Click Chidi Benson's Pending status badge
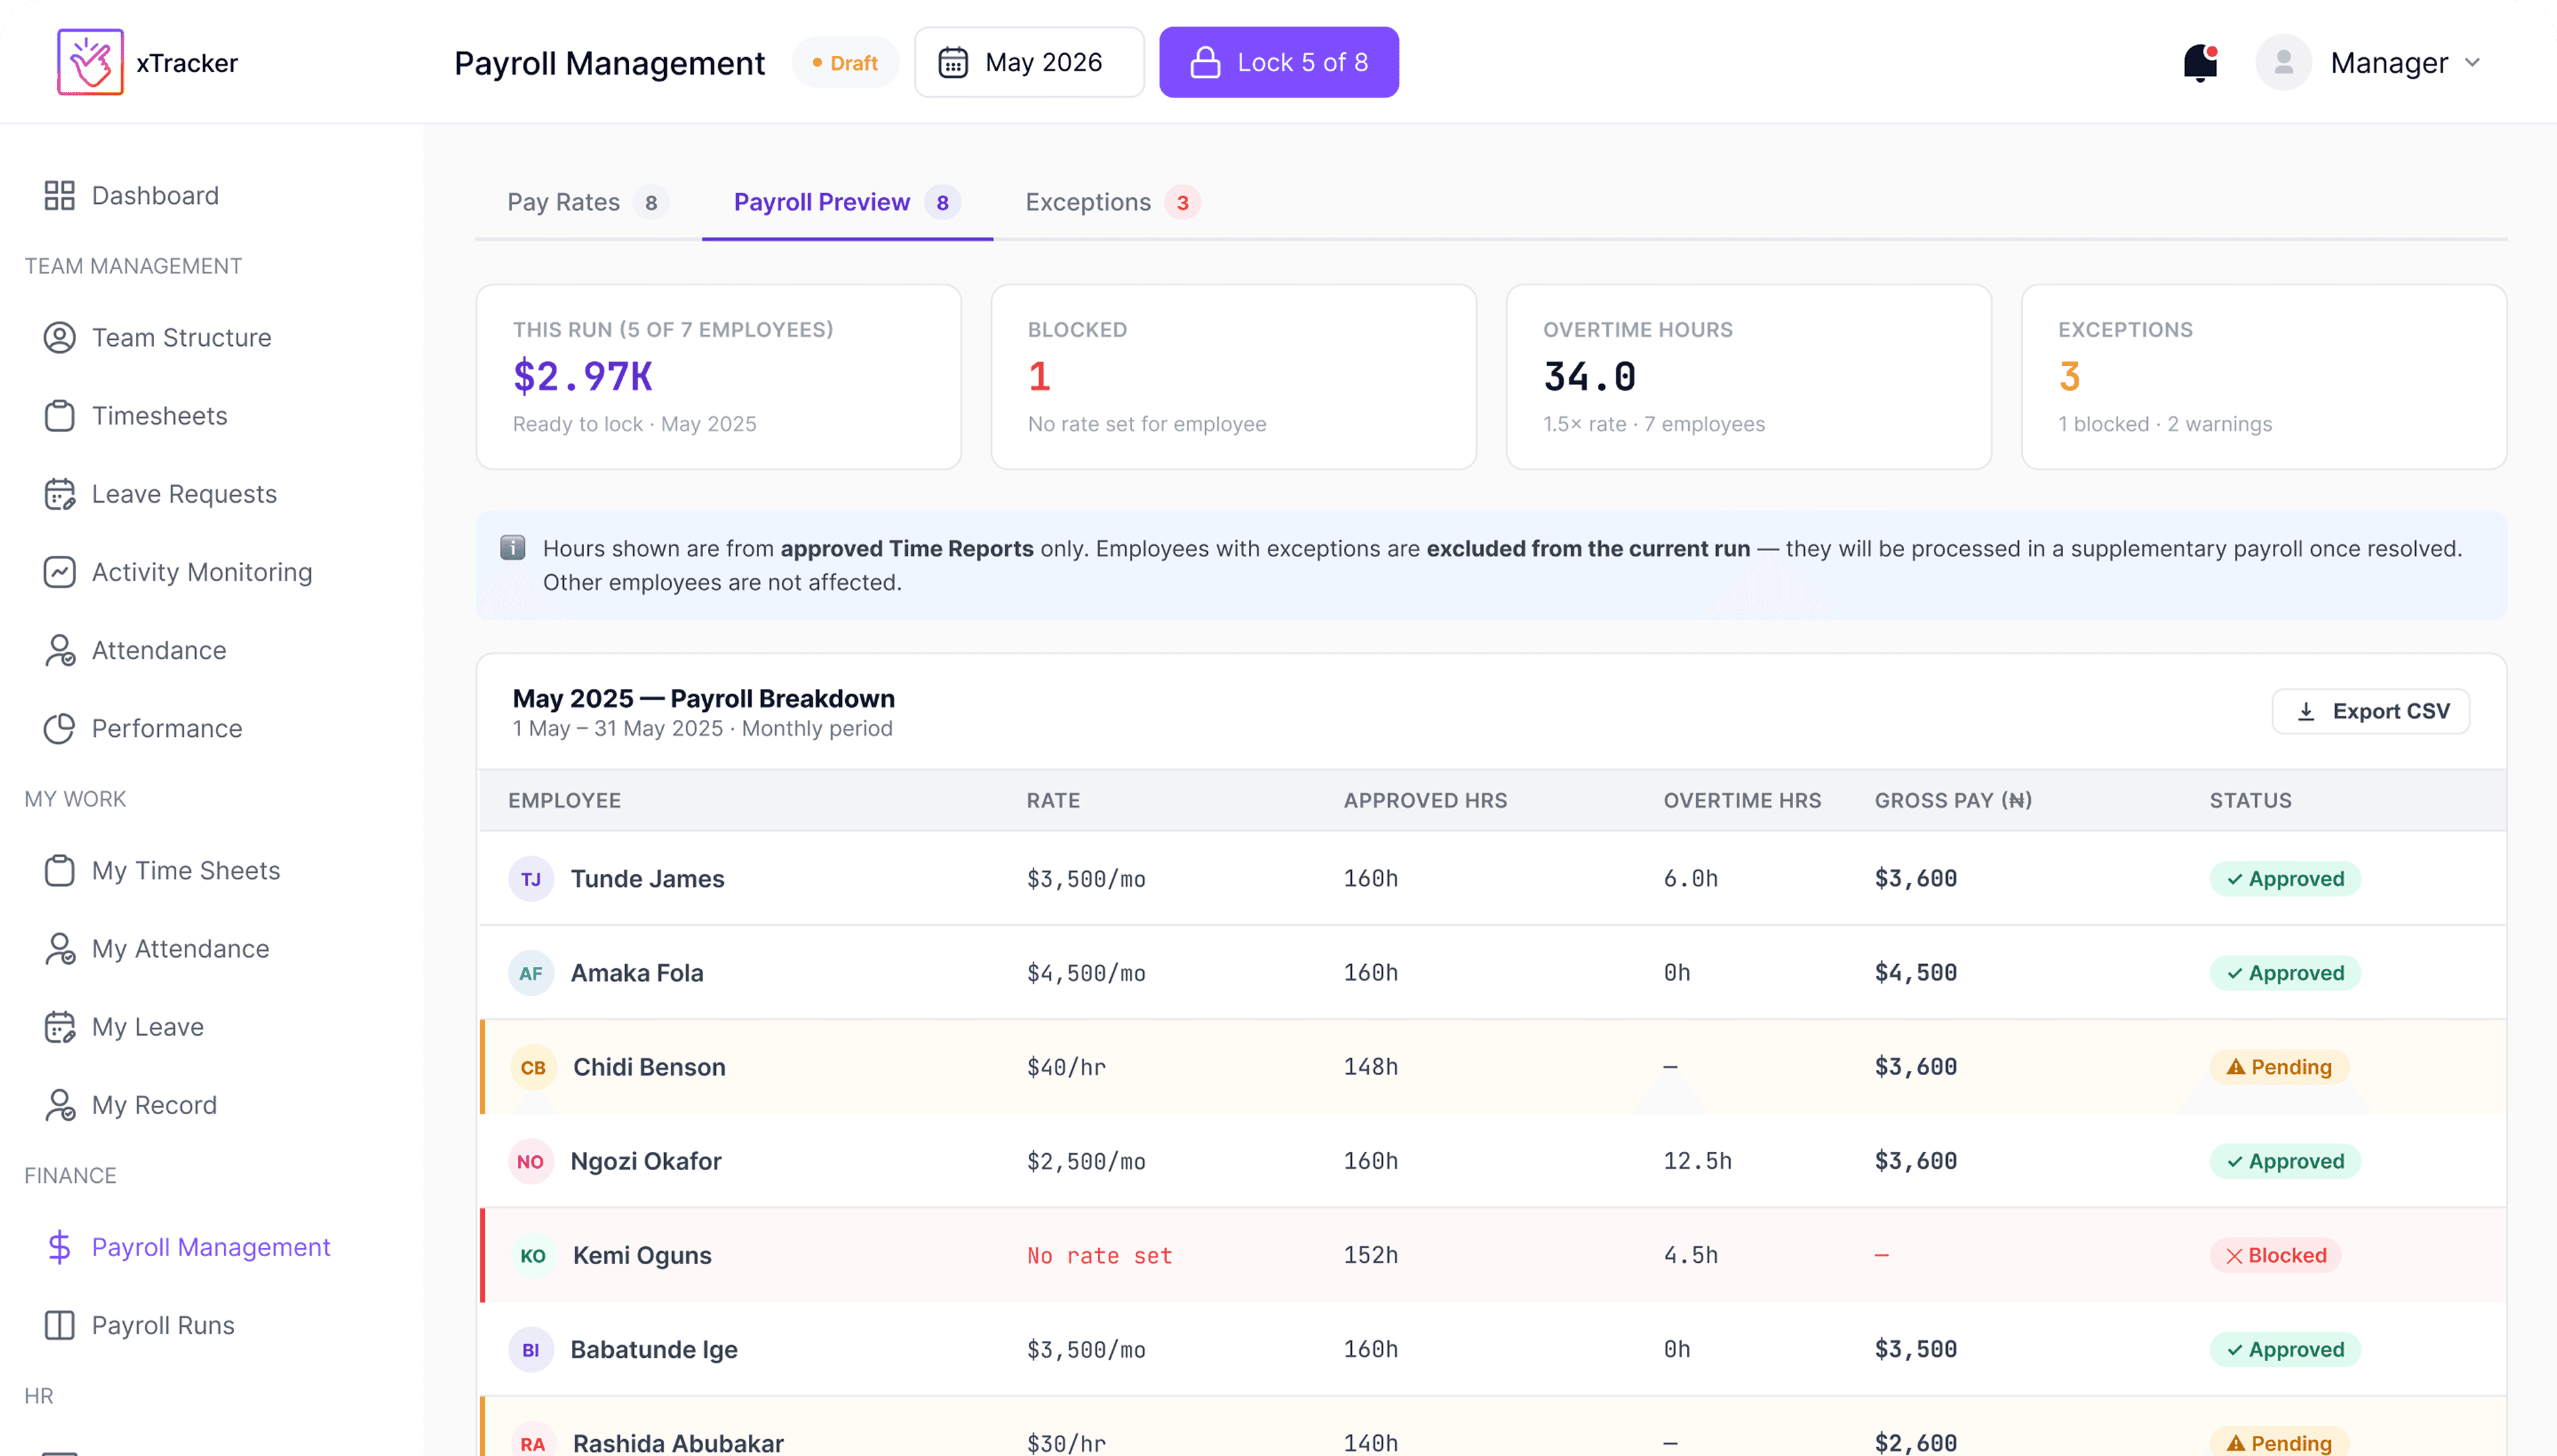This screenshot has height=1456, width=2557. (x=2279, y=1067)
